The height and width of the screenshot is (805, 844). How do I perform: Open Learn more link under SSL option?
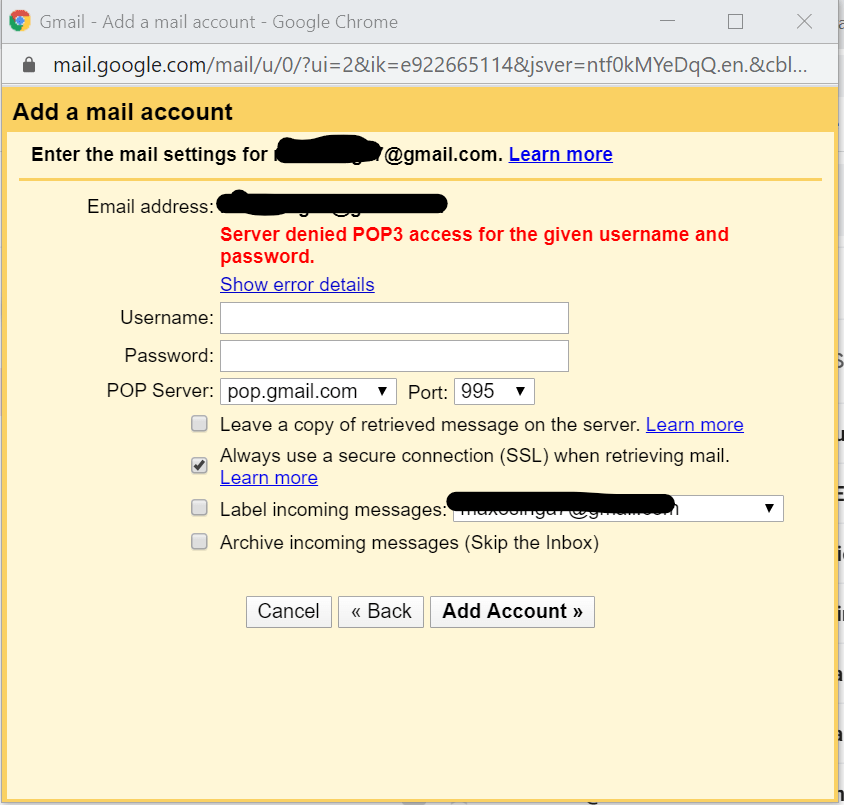(x=269, y=477)
